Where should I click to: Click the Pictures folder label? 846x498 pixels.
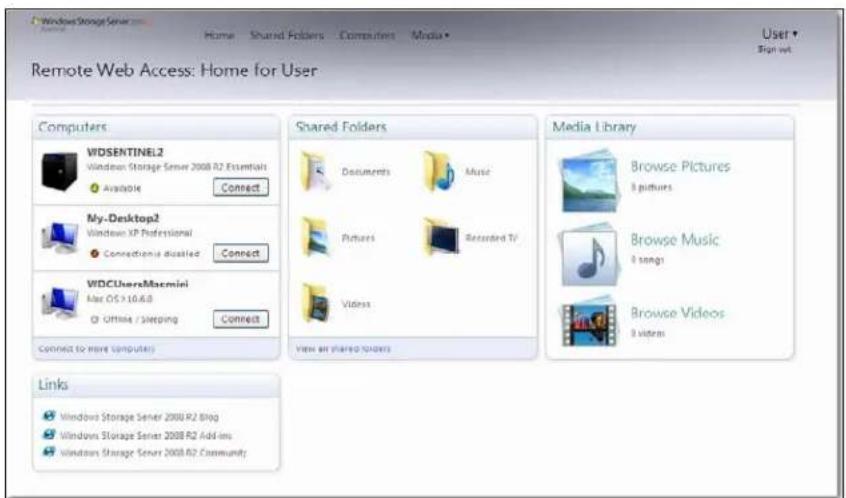coord(358,237)
